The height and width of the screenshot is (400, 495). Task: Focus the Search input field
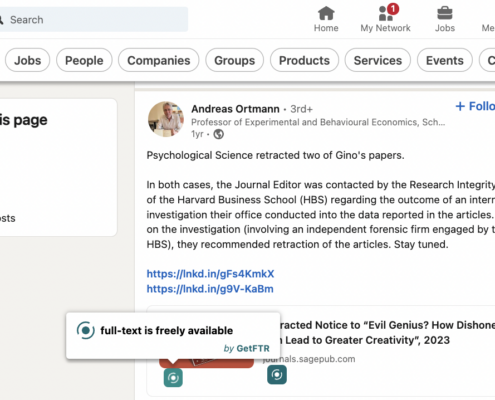pos(94,20)
